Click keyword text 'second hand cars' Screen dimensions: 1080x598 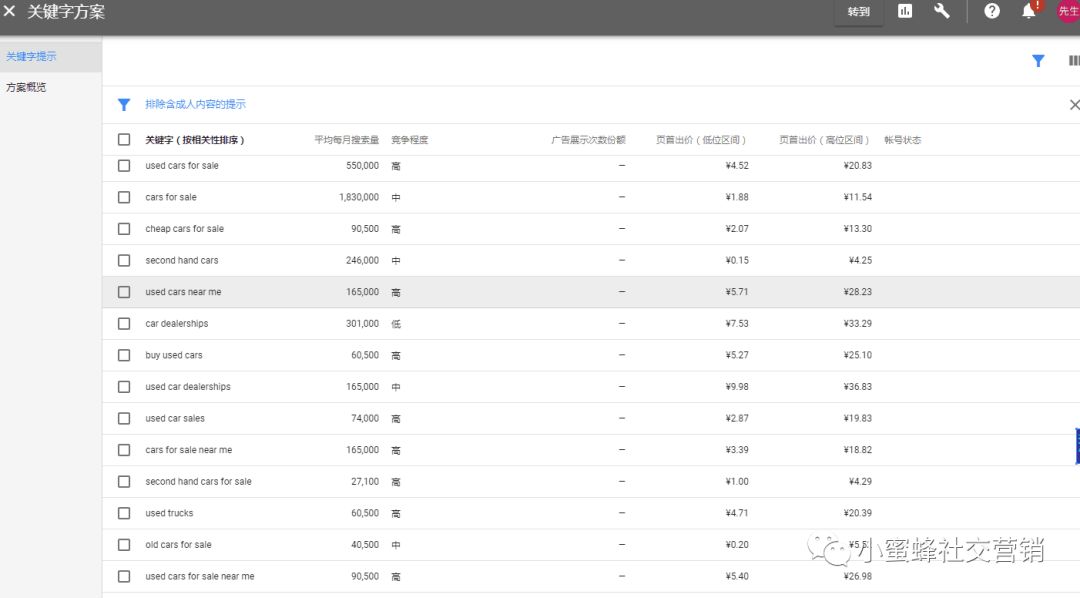[x=182, y=260]
